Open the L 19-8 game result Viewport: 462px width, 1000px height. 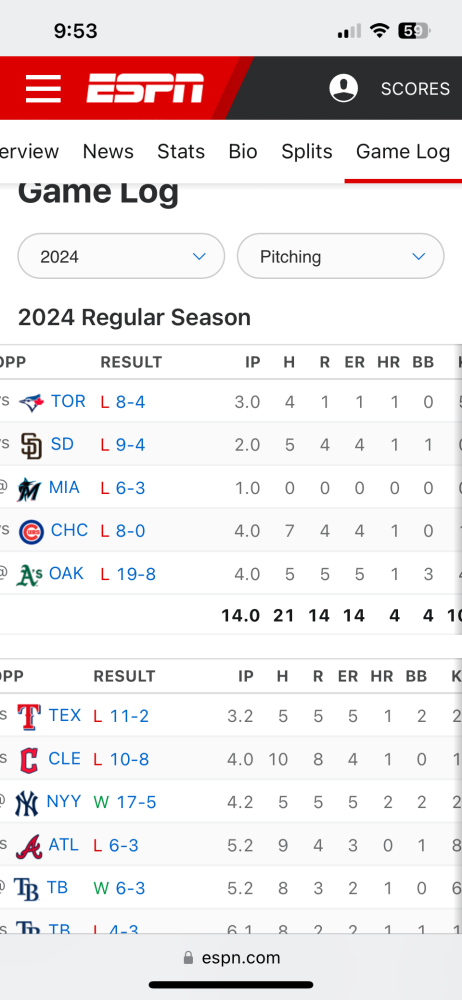pos(128,574)
